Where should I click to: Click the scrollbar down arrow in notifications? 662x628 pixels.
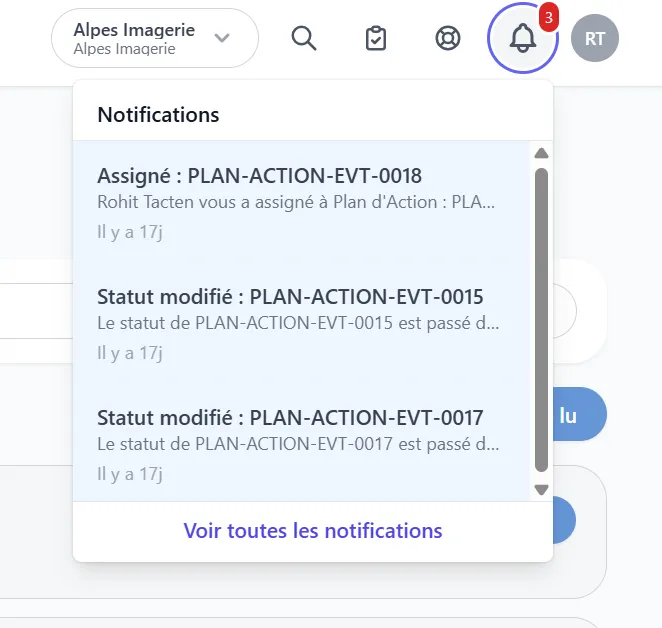click(x=541, y=489)
